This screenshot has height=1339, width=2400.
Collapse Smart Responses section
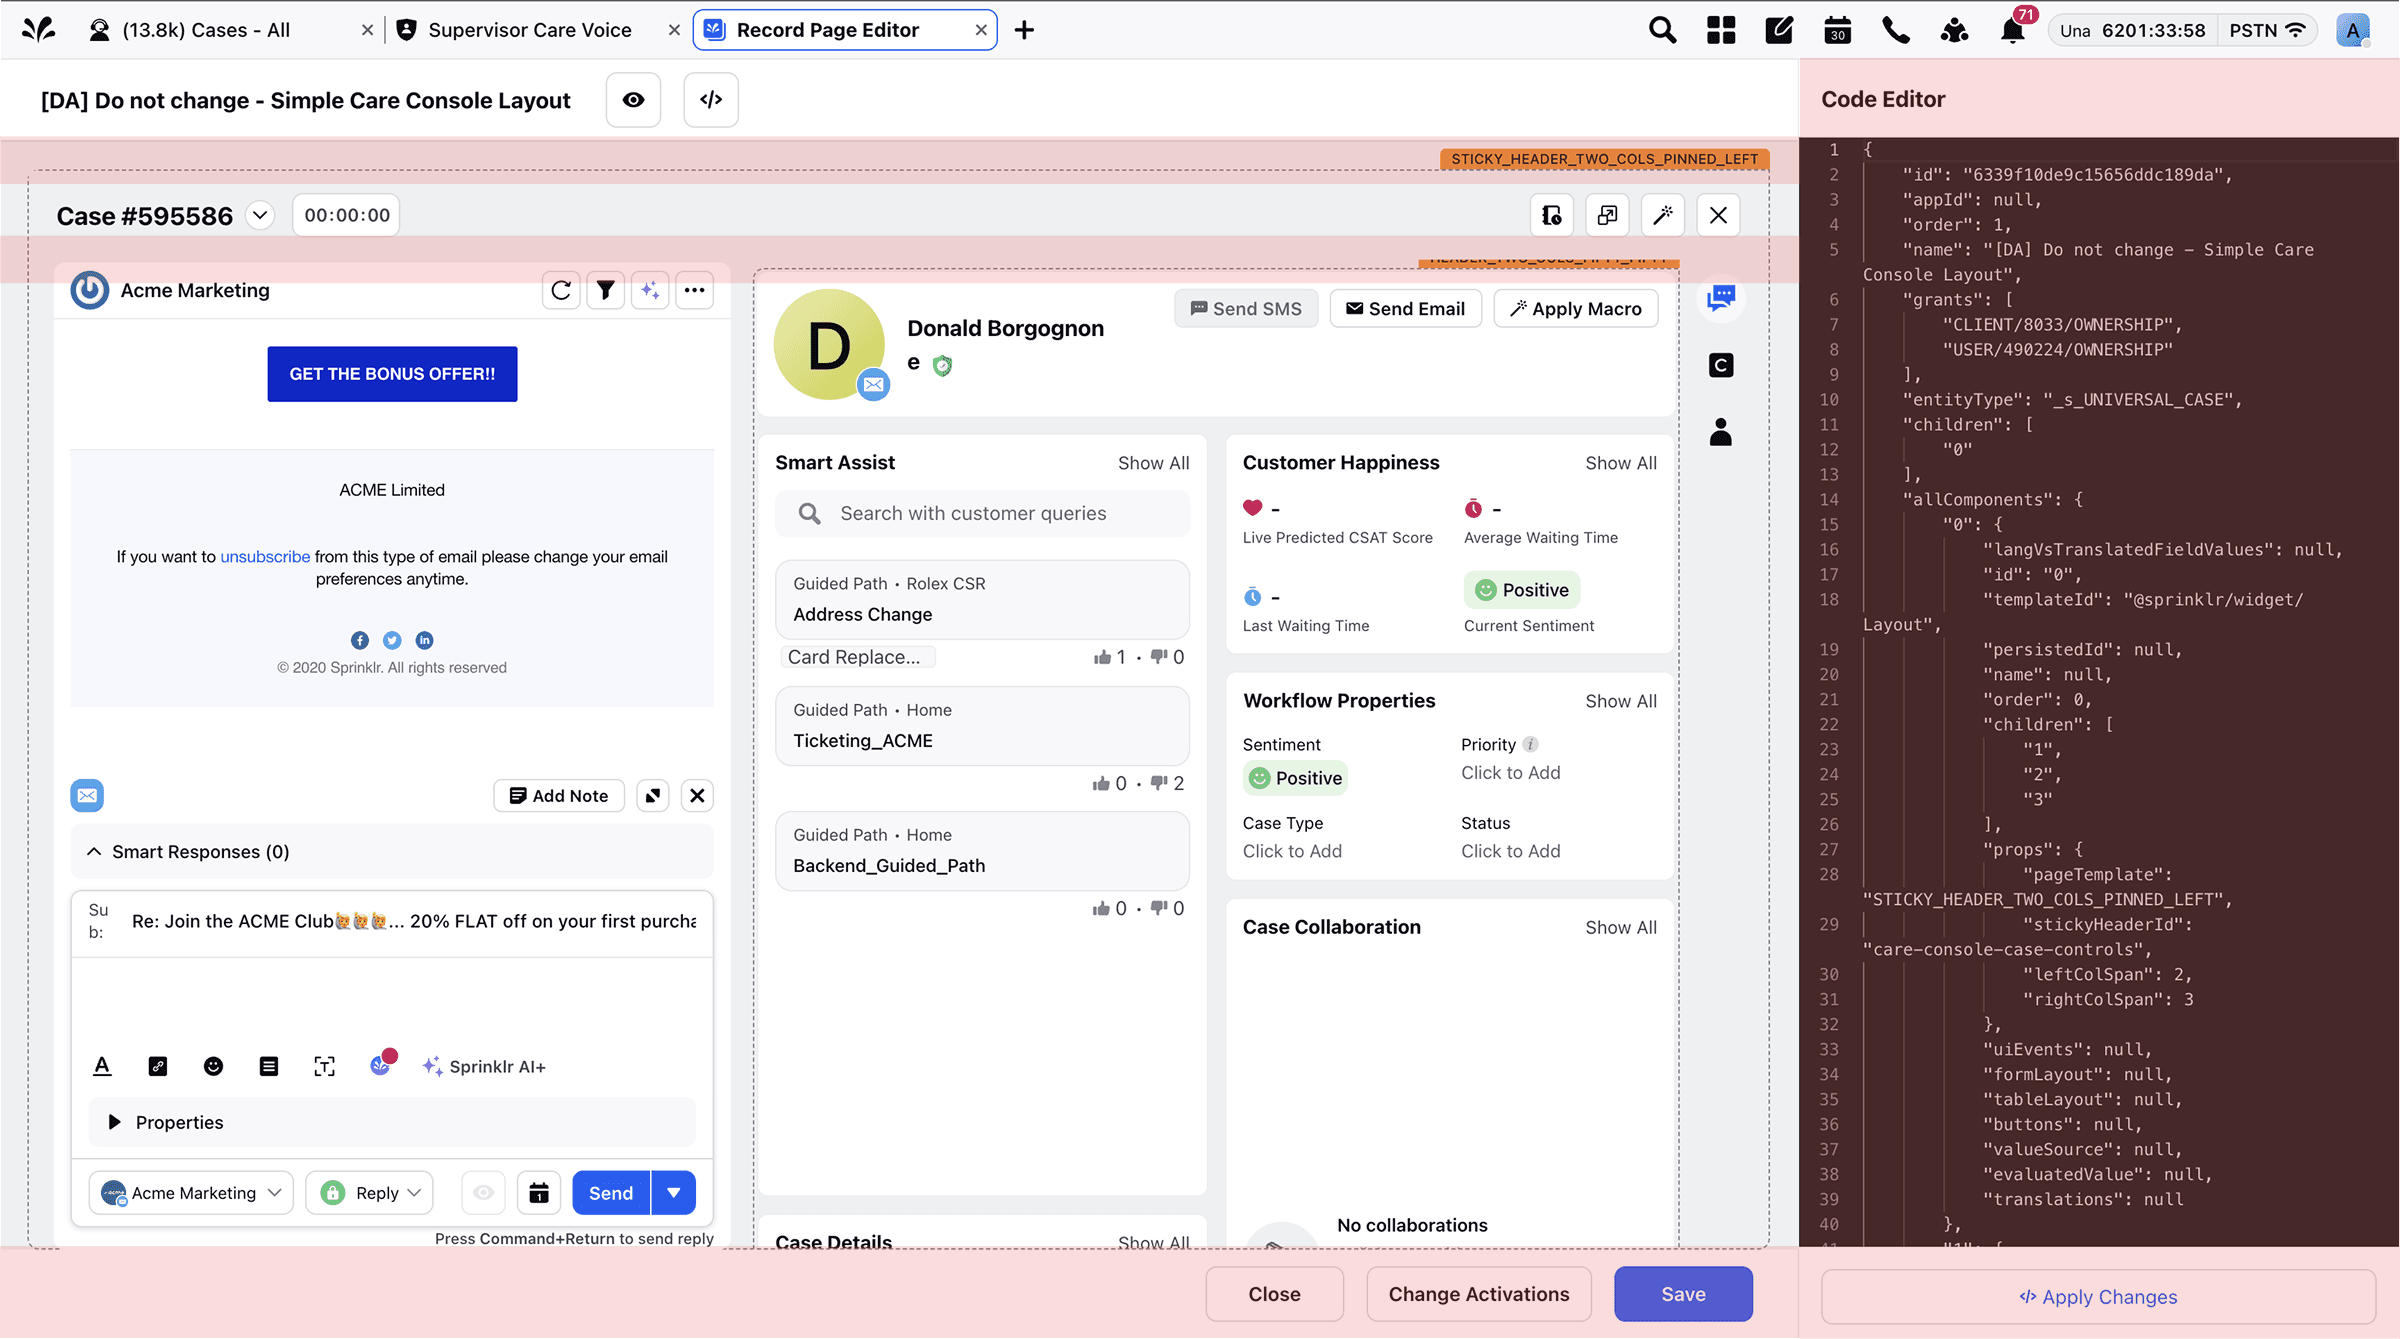[94, 852]
